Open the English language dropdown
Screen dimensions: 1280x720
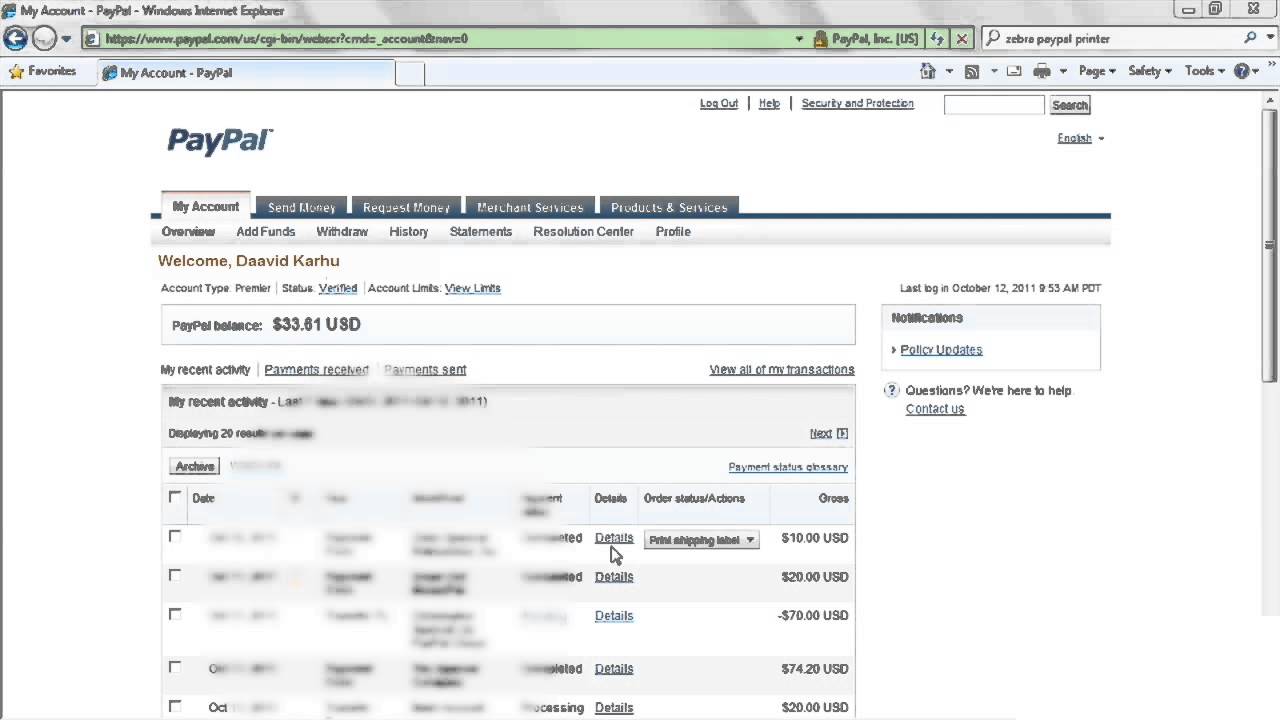(x=1080, y=138)
